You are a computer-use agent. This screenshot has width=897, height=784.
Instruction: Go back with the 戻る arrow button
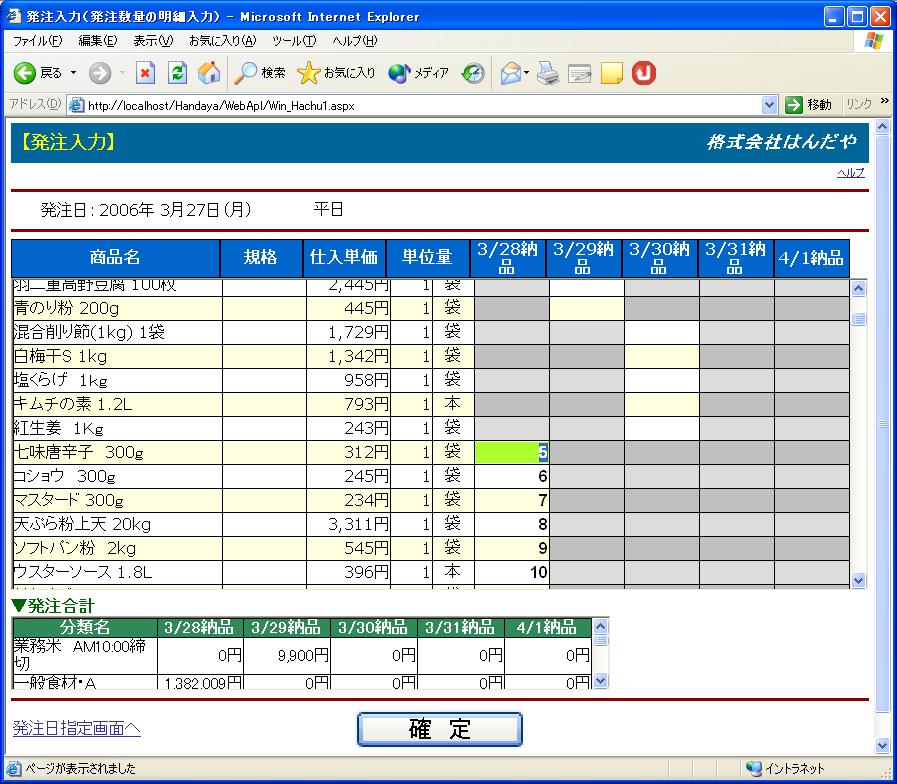click(37, 73)
